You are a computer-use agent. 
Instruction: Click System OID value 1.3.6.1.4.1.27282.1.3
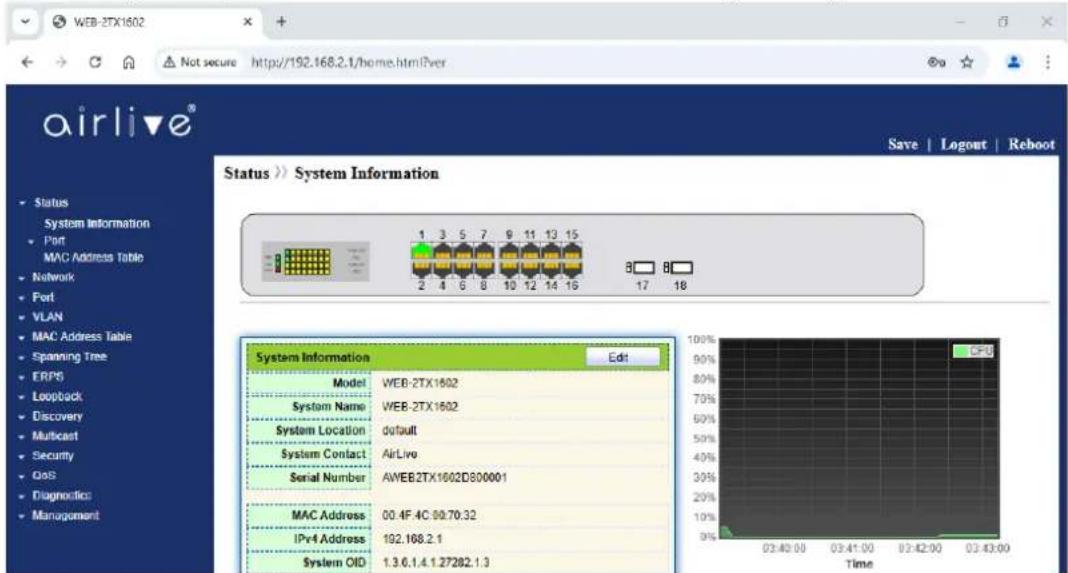[x=435, y=563]
